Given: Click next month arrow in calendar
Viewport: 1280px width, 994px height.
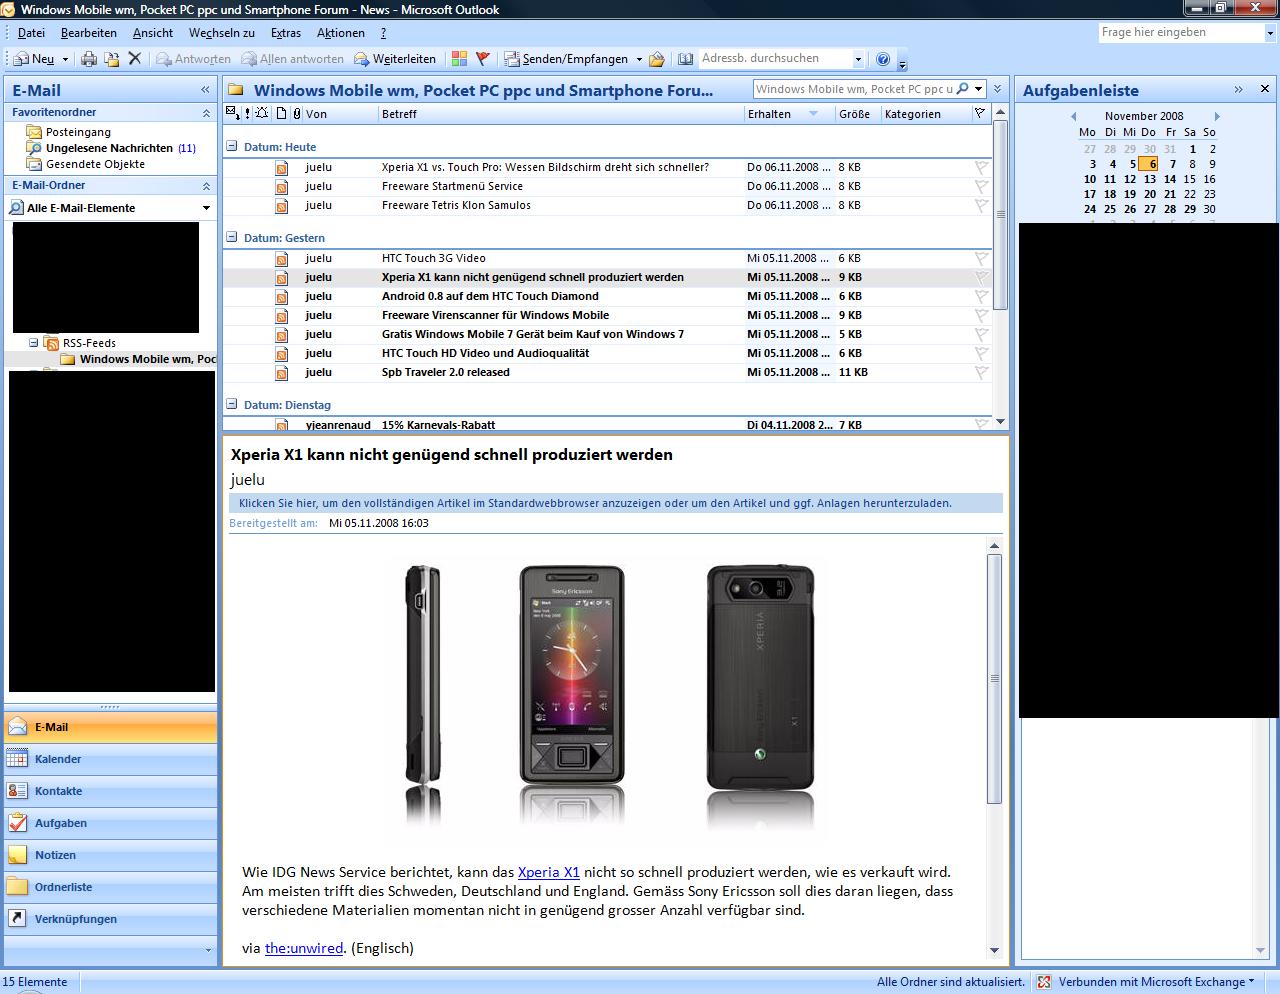Looking at the screenshot, I should pyautogui.click(x=1217, y=116).
